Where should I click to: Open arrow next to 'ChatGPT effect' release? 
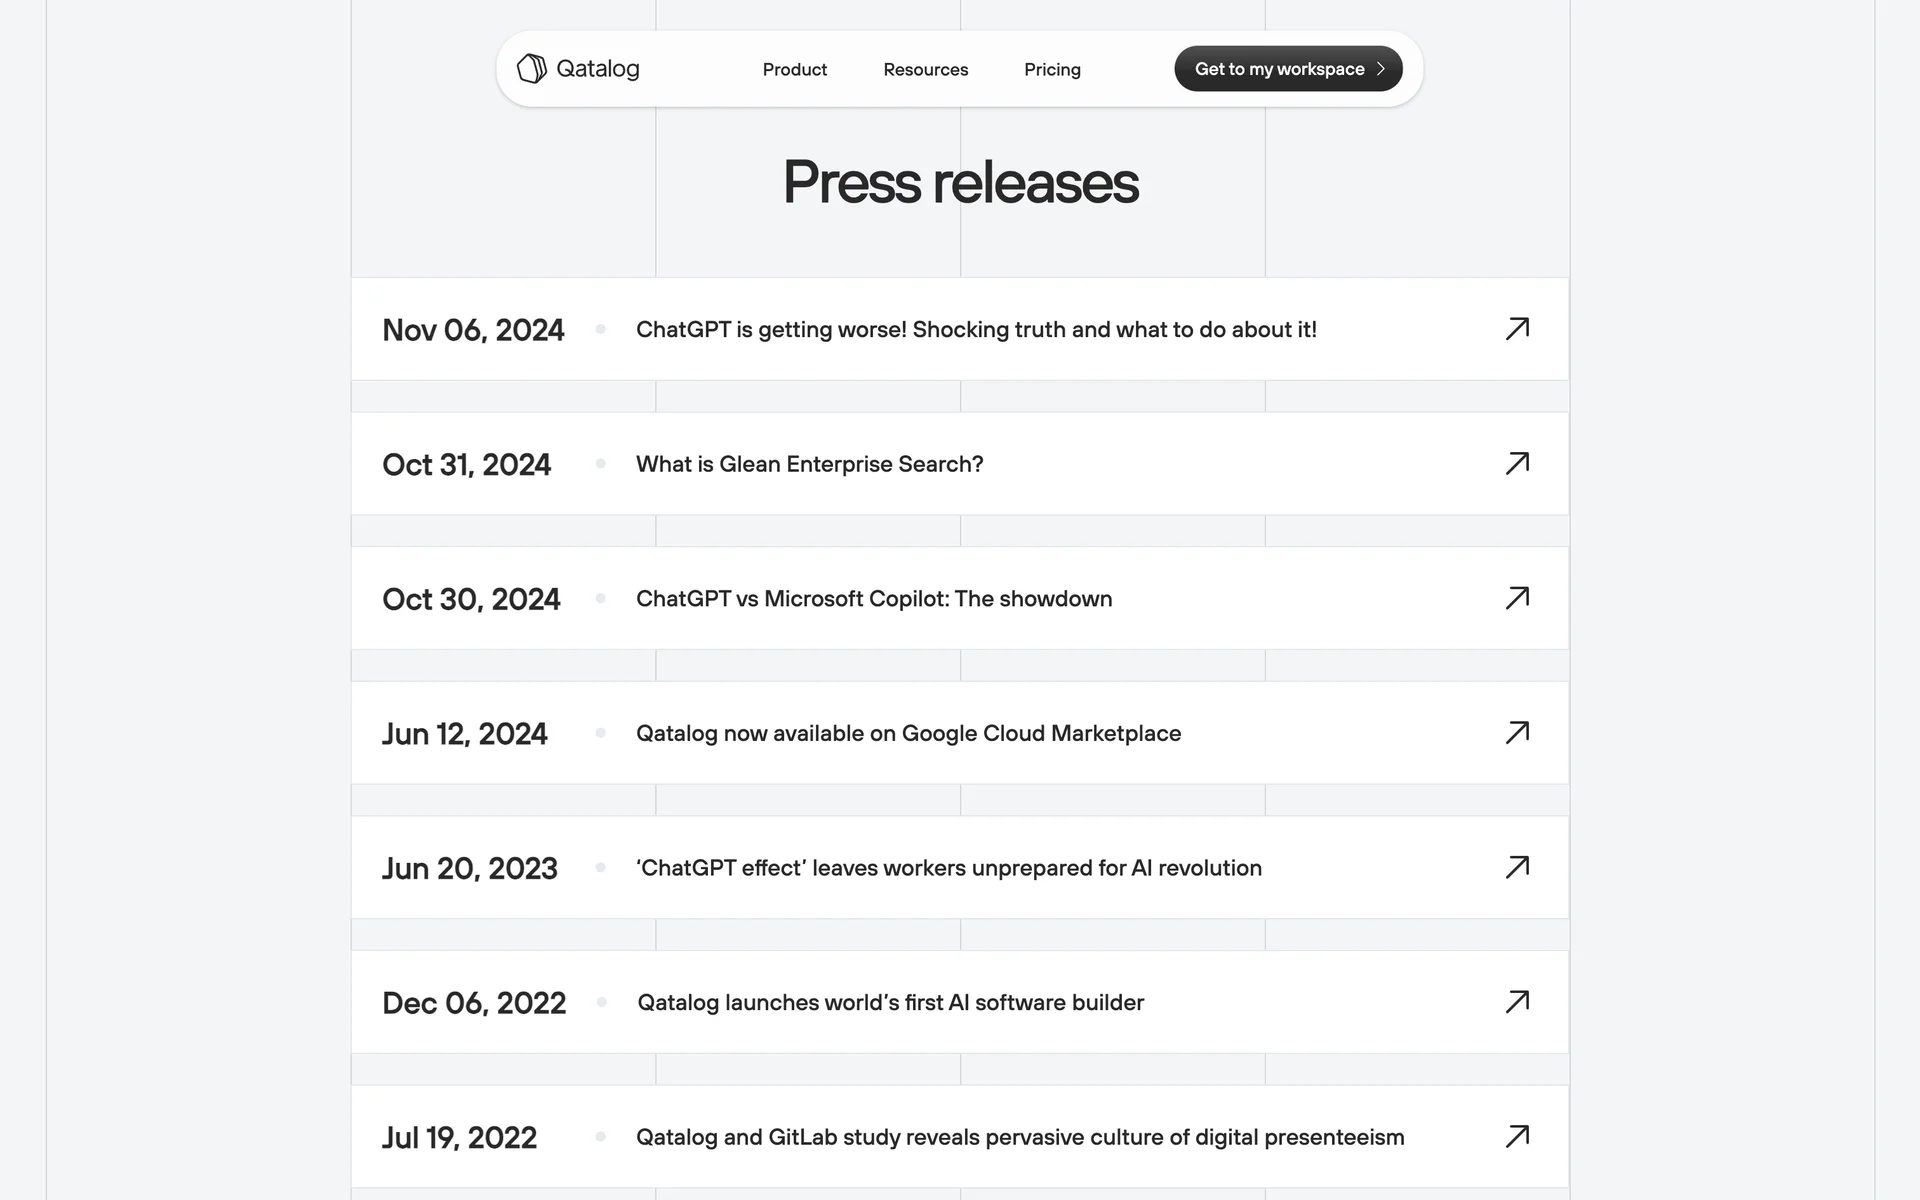click(1517, 867)
